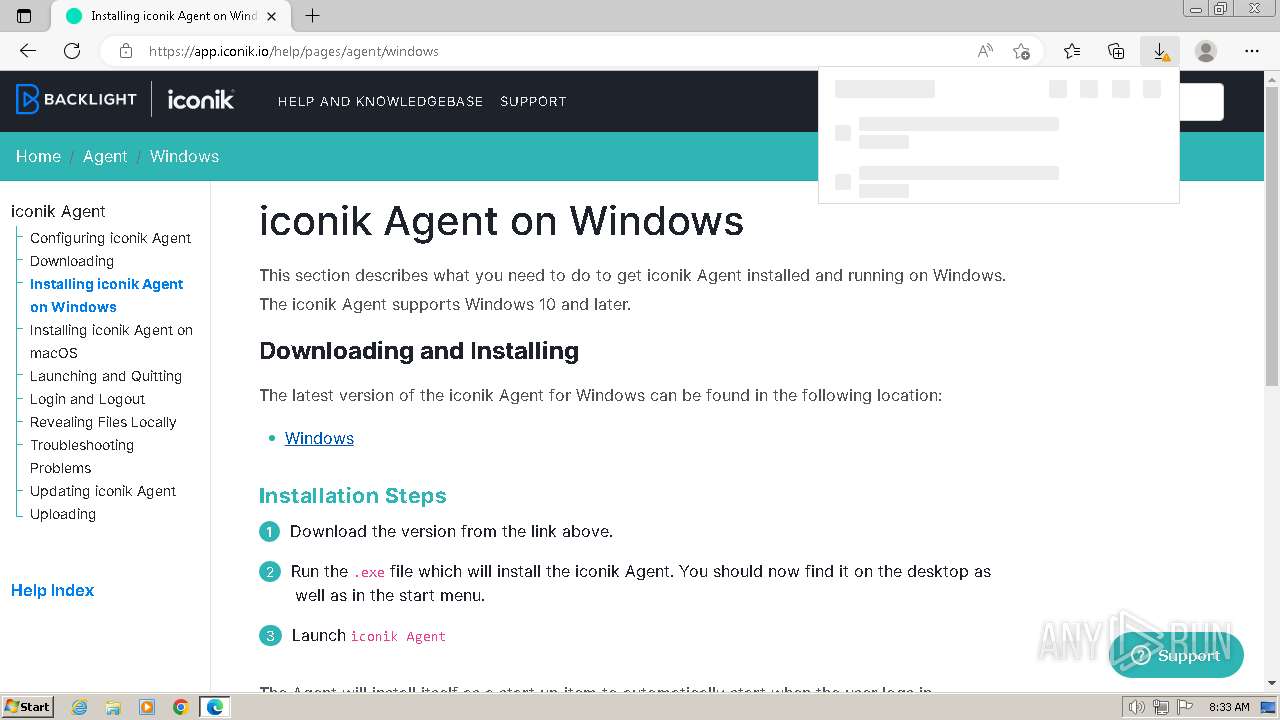The image size is (1280, 720).
Task: Open Updating iconik Agent sidebar link
Action: click(103, 491)
